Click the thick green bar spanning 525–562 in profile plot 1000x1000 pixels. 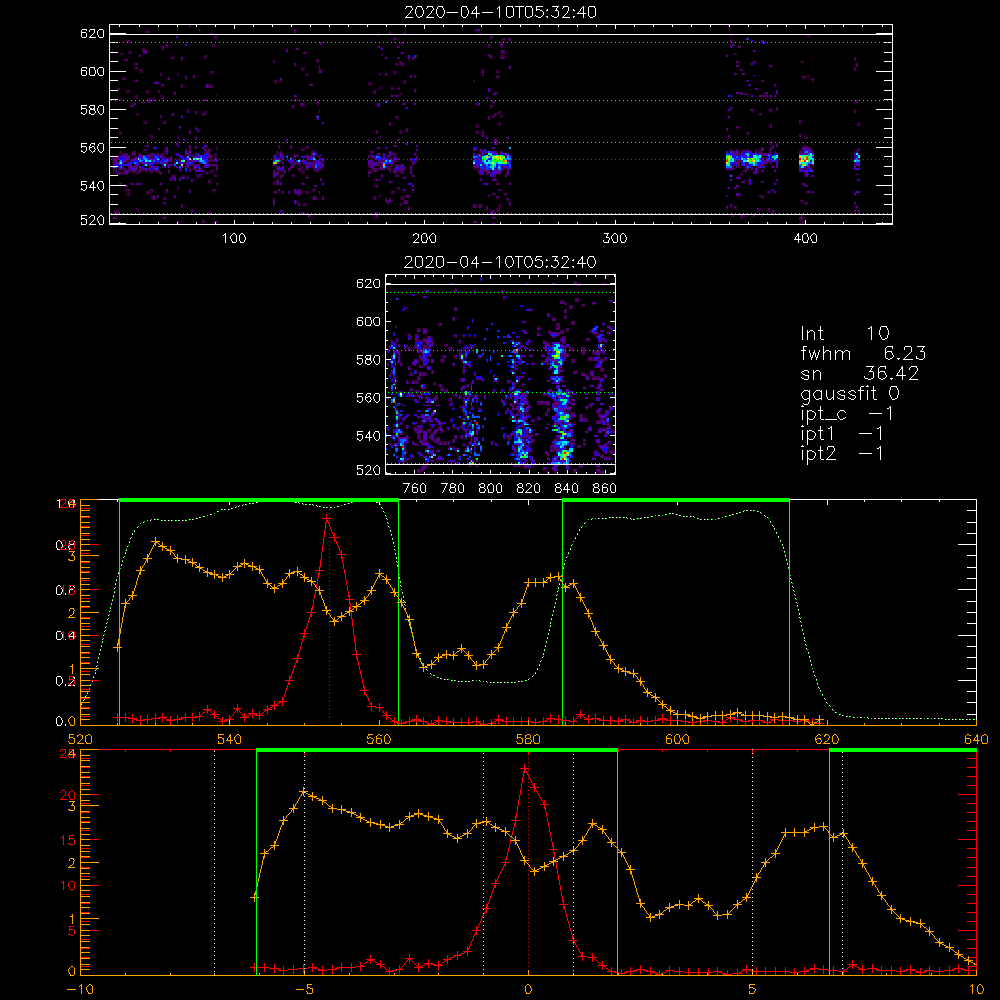coord(259,500)
